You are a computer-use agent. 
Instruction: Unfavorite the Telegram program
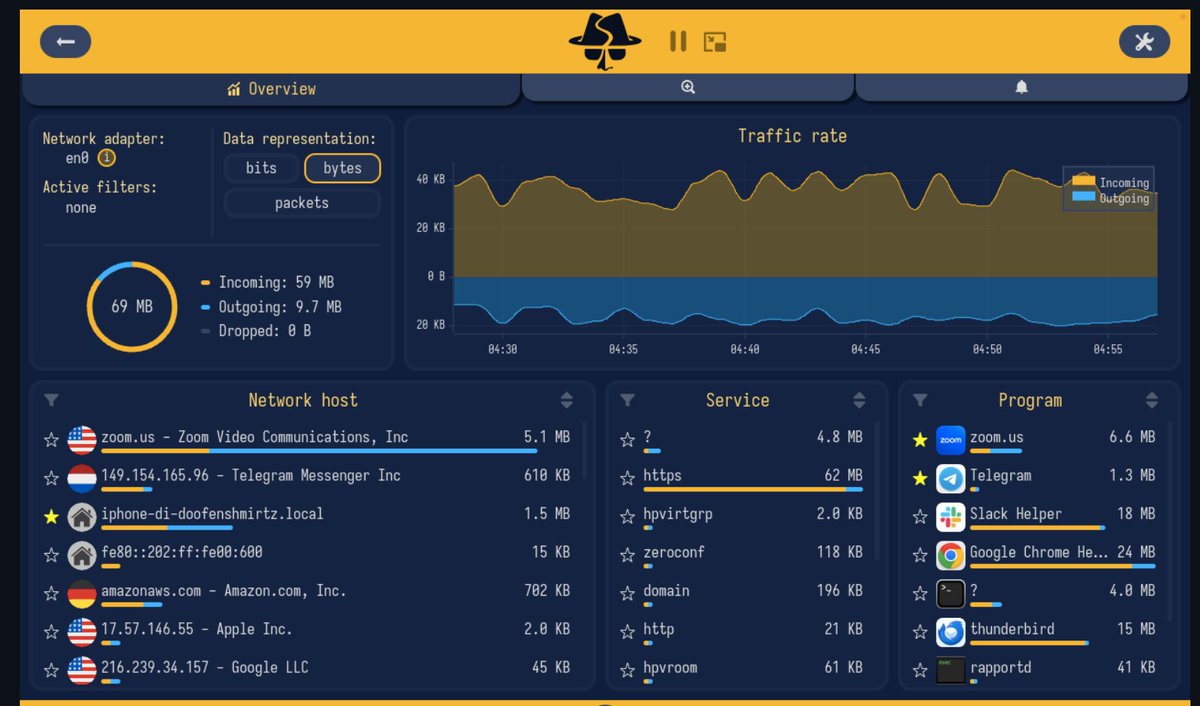(920, 478)
